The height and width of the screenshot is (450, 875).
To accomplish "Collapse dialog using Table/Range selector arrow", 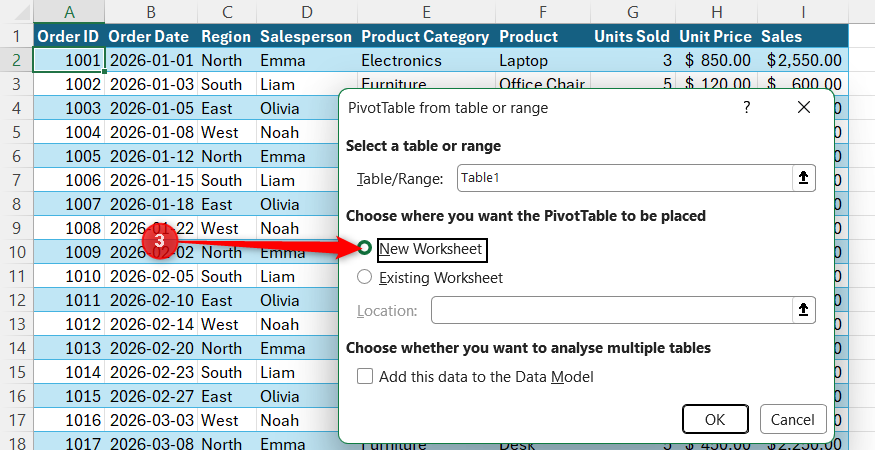I will click(804, 178).
